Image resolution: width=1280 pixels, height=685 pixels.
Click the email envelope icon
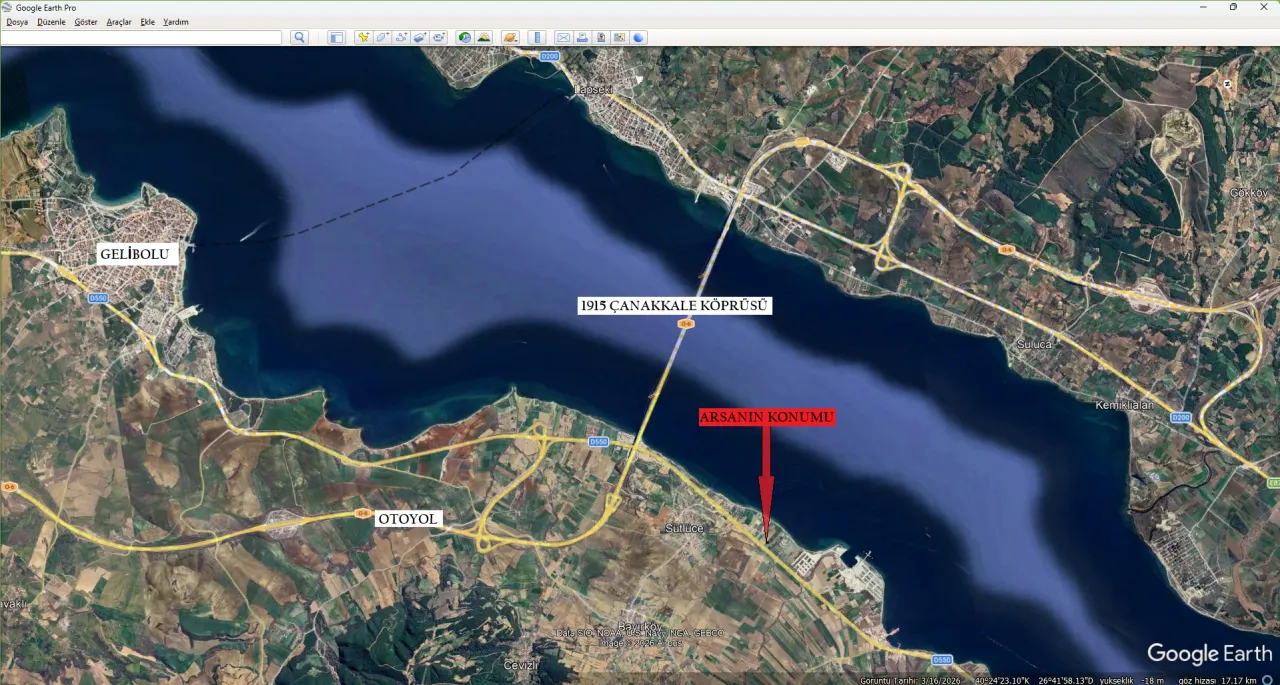click(563, 37)
